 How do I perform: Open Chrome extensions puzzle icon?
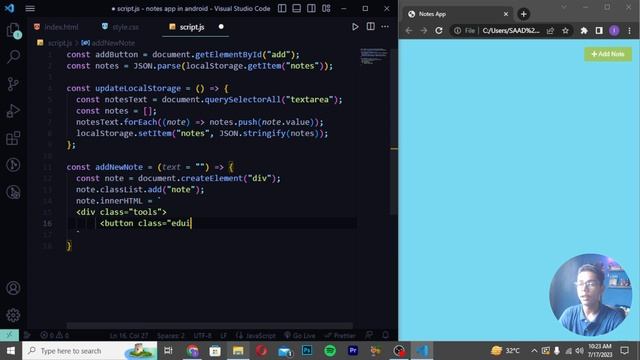click(584, 31)
